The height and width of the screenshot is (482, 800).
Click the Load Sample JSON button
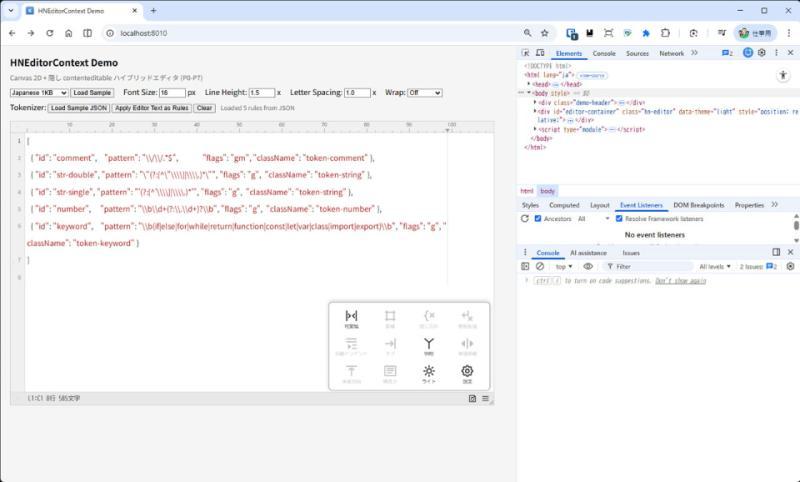pos(79,108)
